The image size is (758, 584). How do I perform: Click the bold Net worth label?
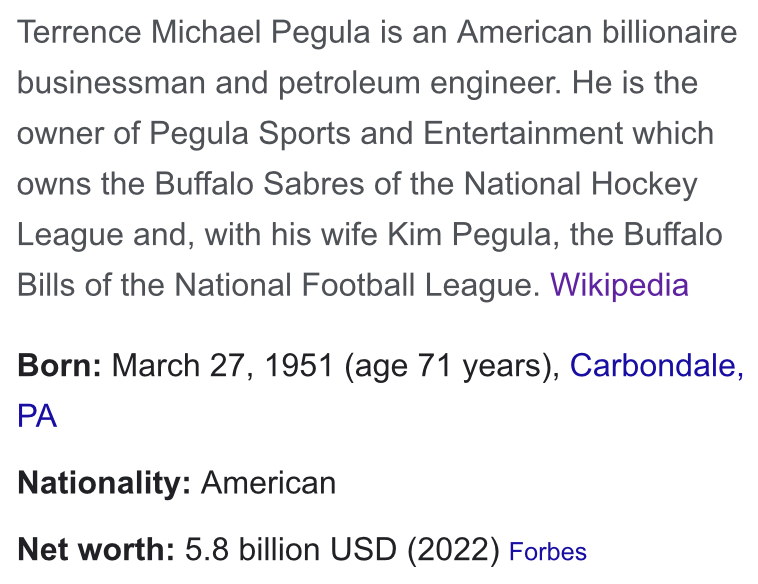96,550
